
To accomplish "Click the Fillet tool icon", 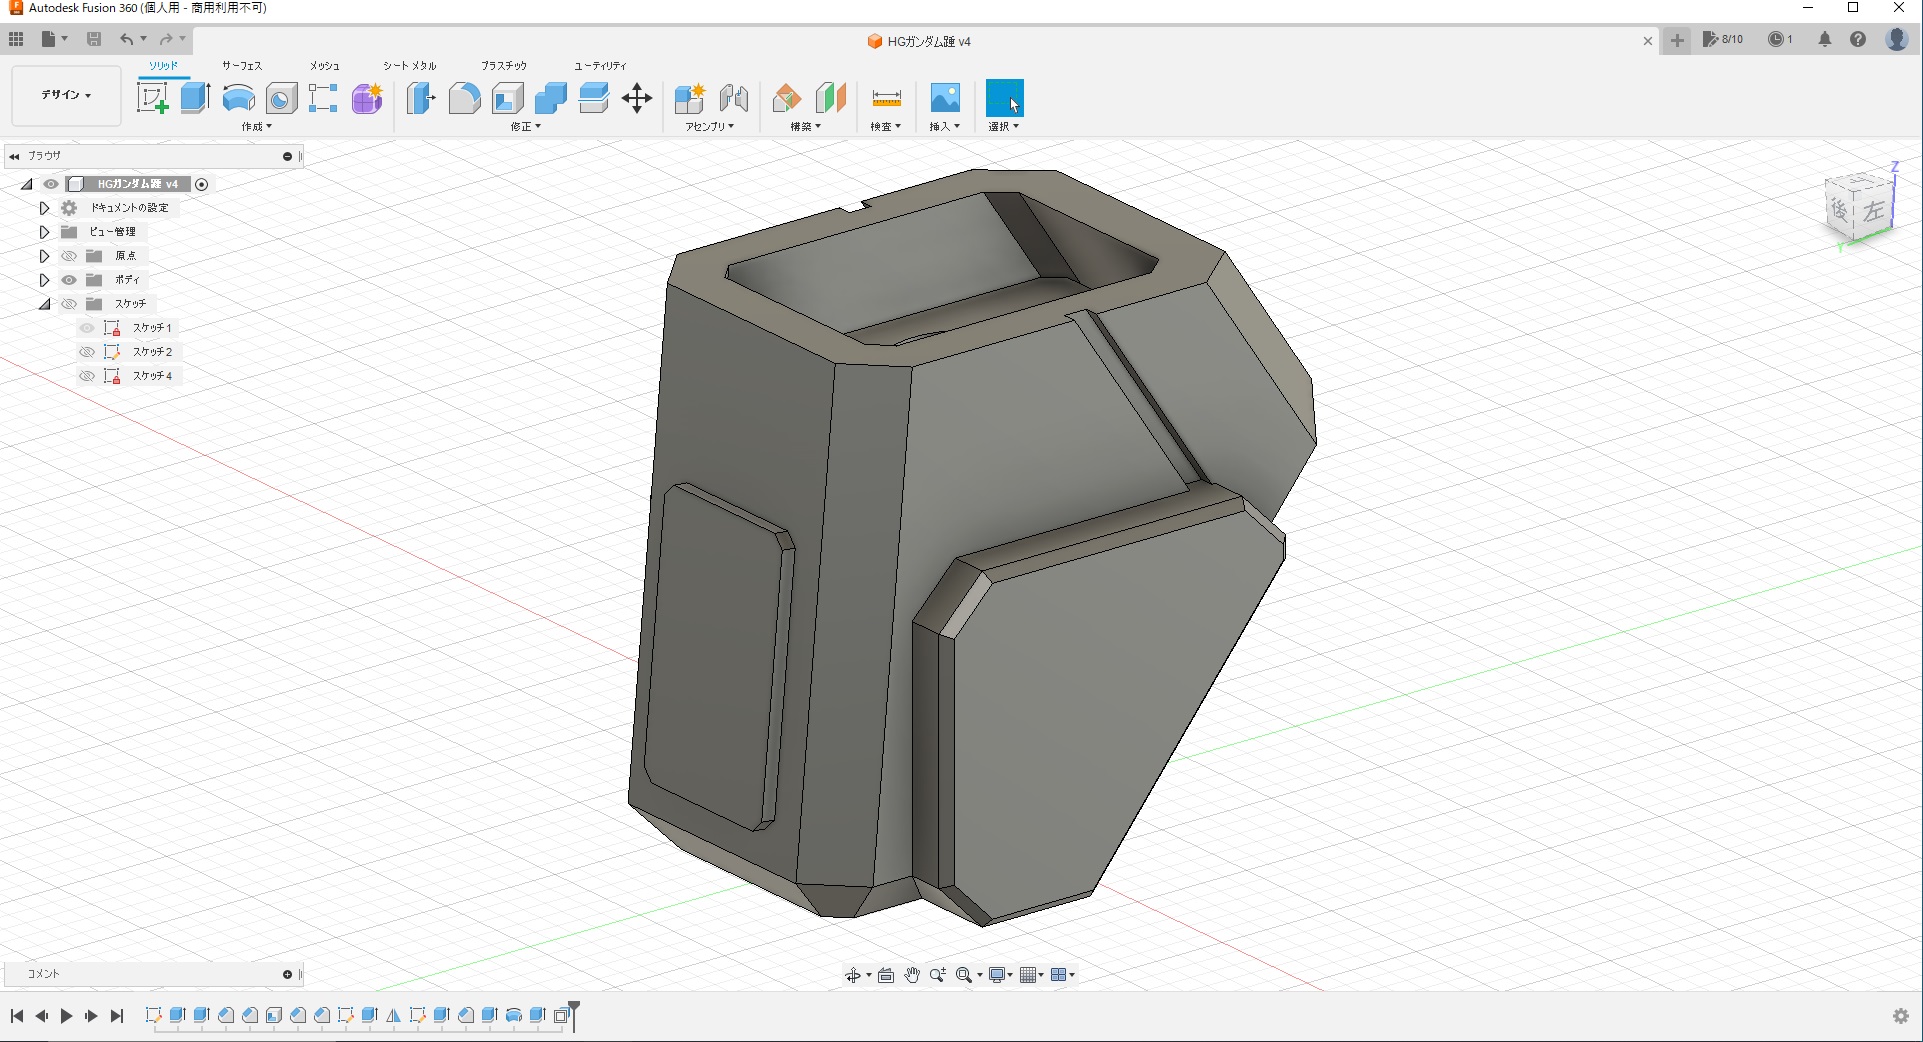I will tap(464, 98).
